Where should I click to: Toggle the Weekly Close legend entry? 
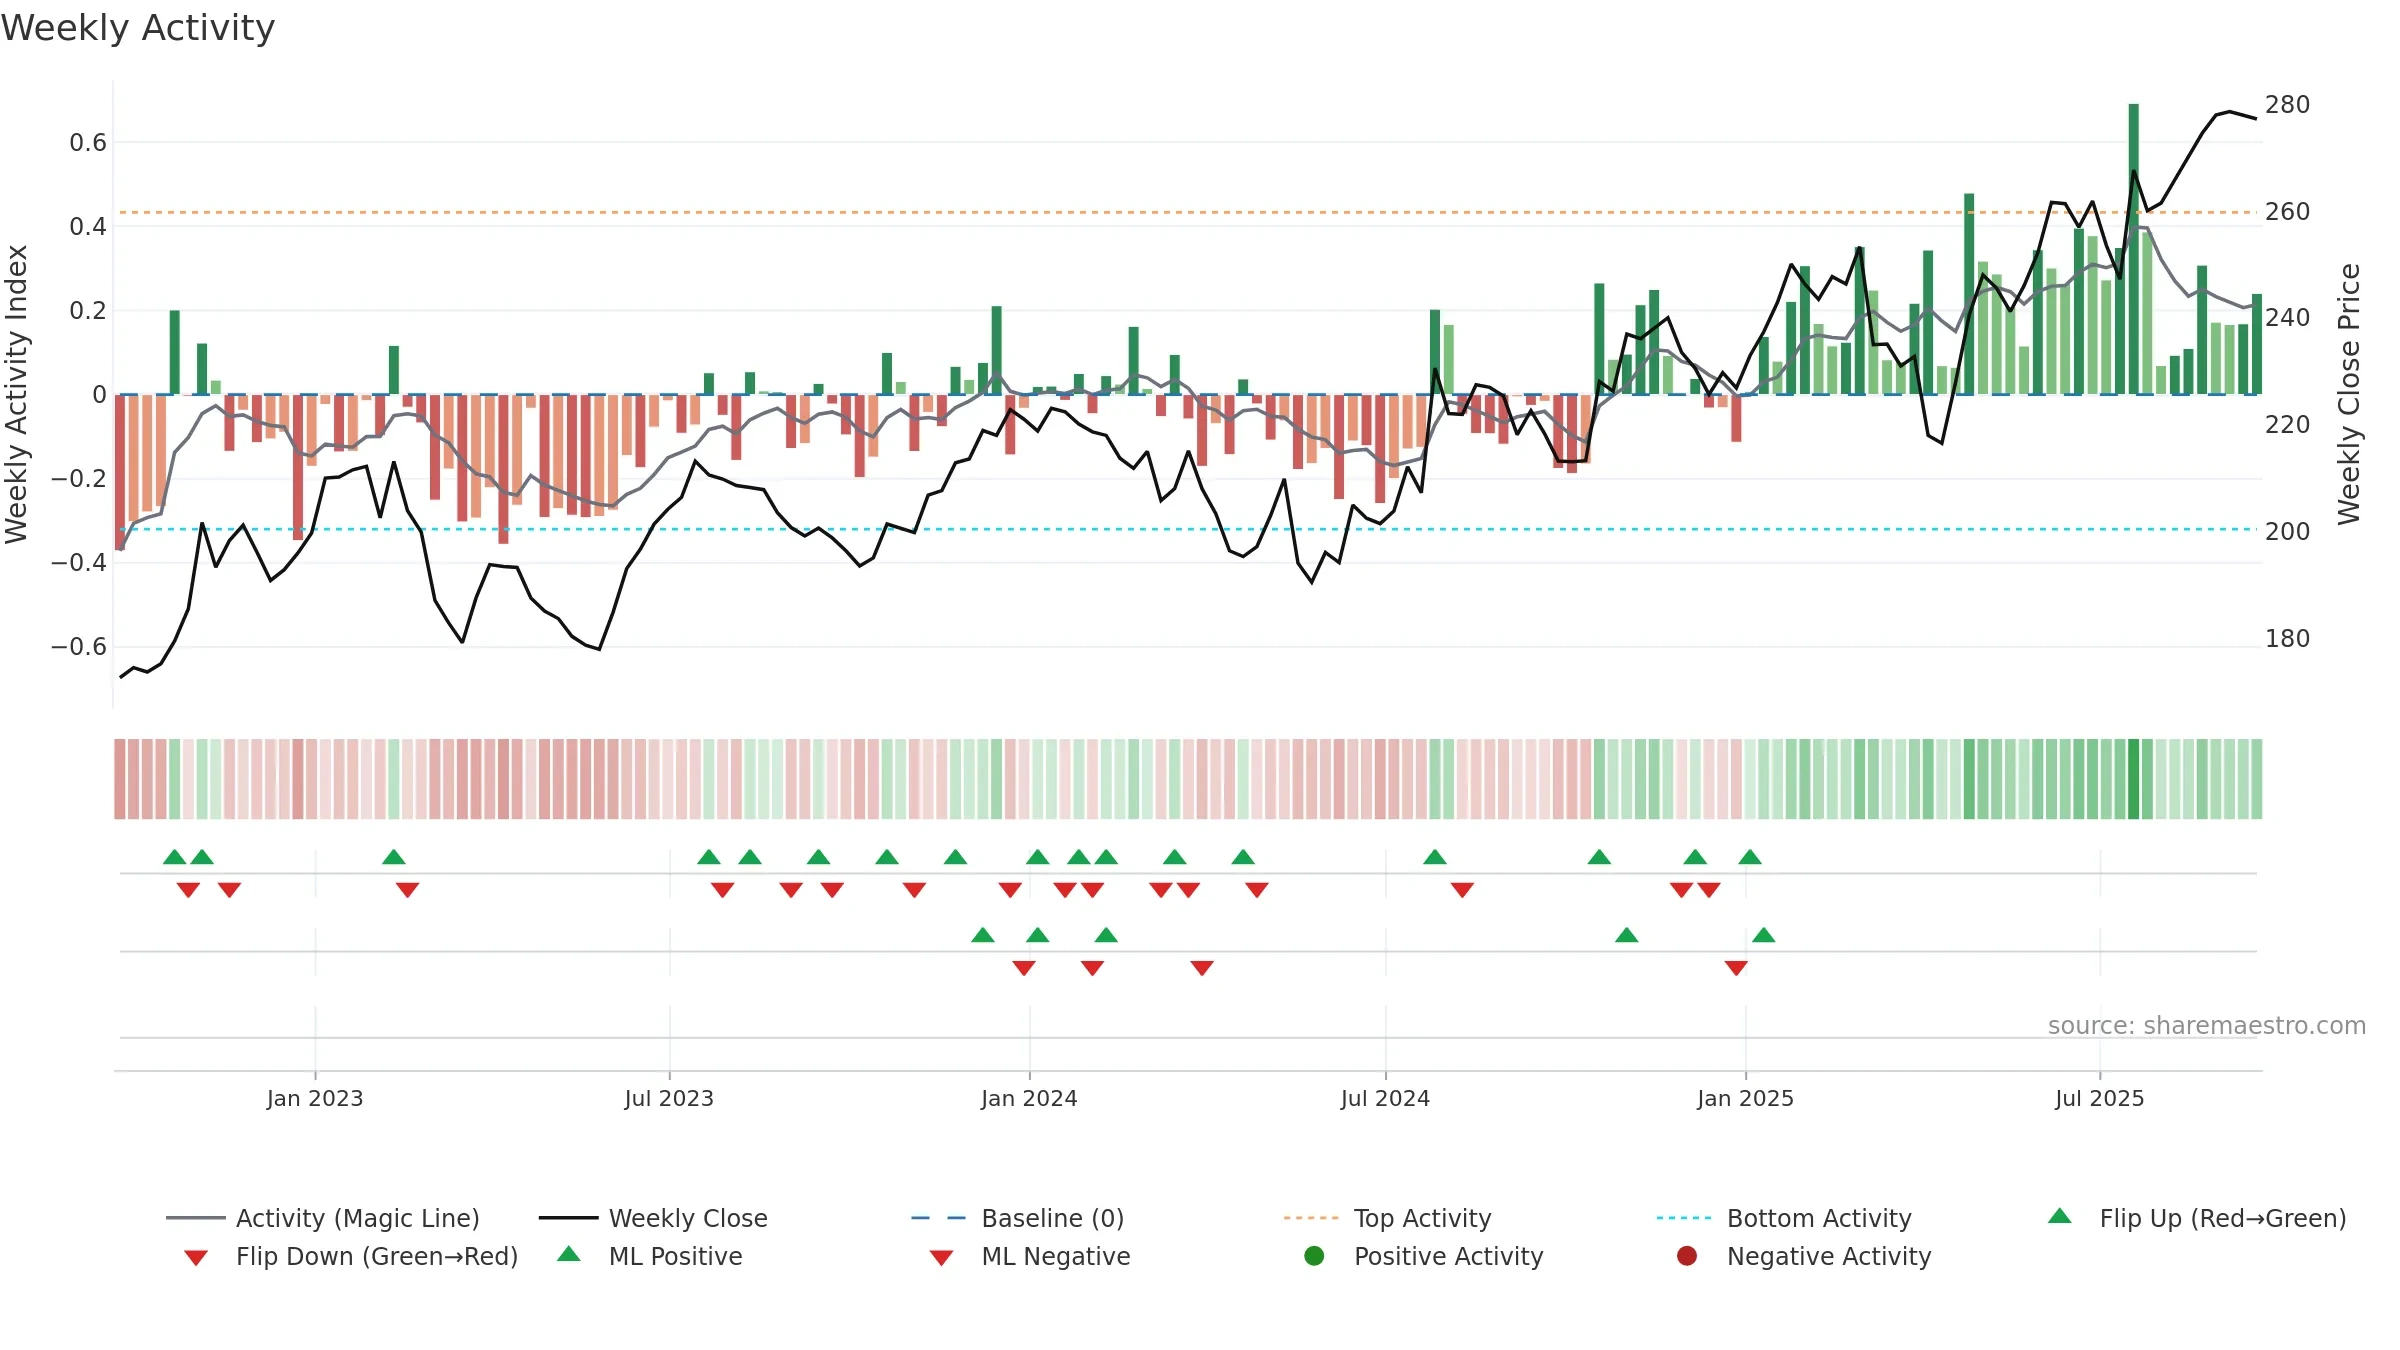[653, 1218]
